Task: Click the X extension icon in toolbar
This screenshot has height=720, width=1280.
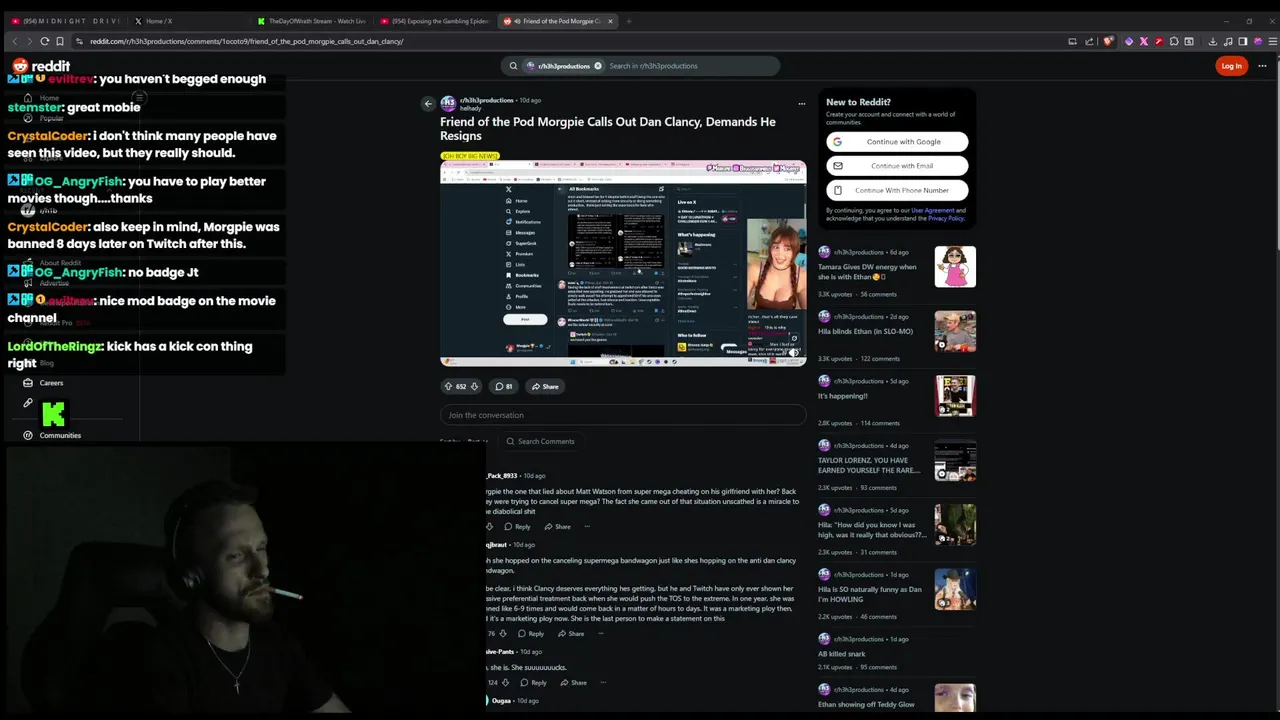Action: click(x=1144, y=41)
